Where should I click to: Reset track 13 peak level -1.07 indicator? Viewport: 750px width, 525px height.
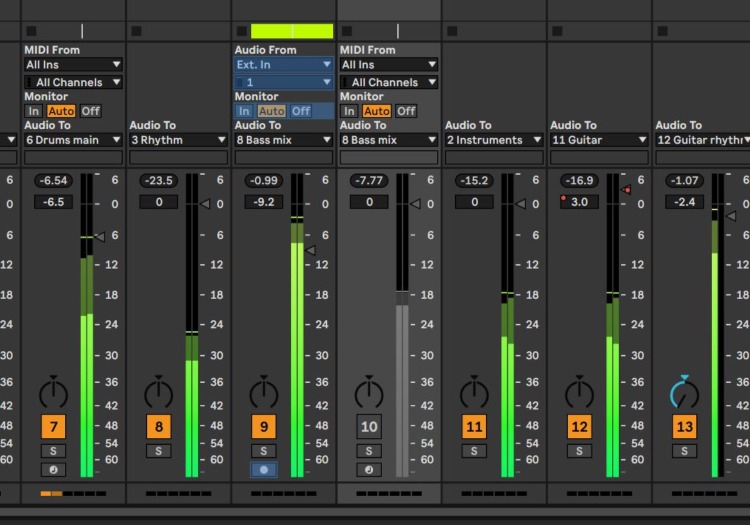(684, 181)
